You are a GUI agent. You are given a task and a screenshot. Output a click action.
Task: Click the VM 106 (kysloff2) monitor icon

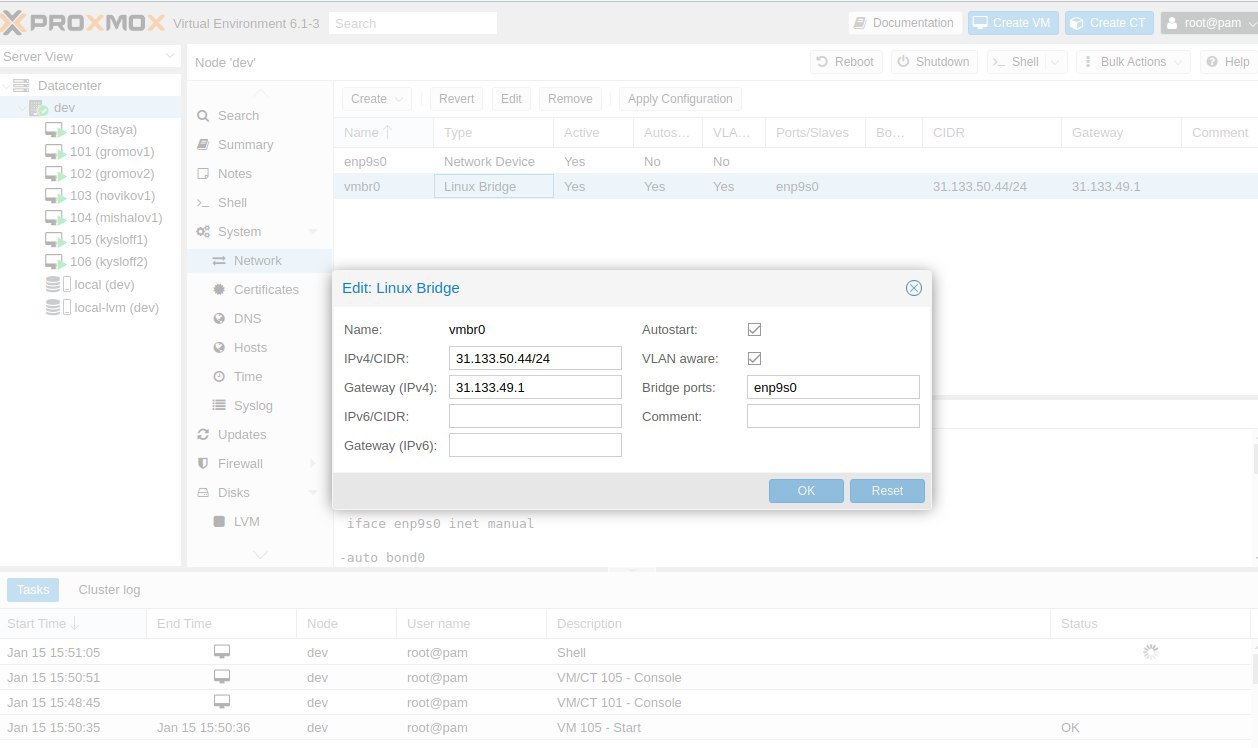tap(55, 262)
